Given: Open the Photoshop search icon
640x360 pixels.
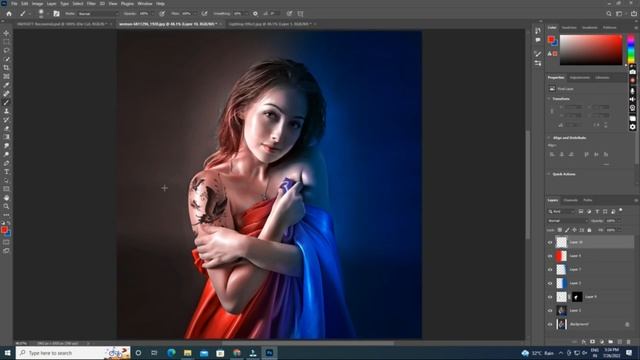Looking at the screenshot, I should [x=609, y=13].
